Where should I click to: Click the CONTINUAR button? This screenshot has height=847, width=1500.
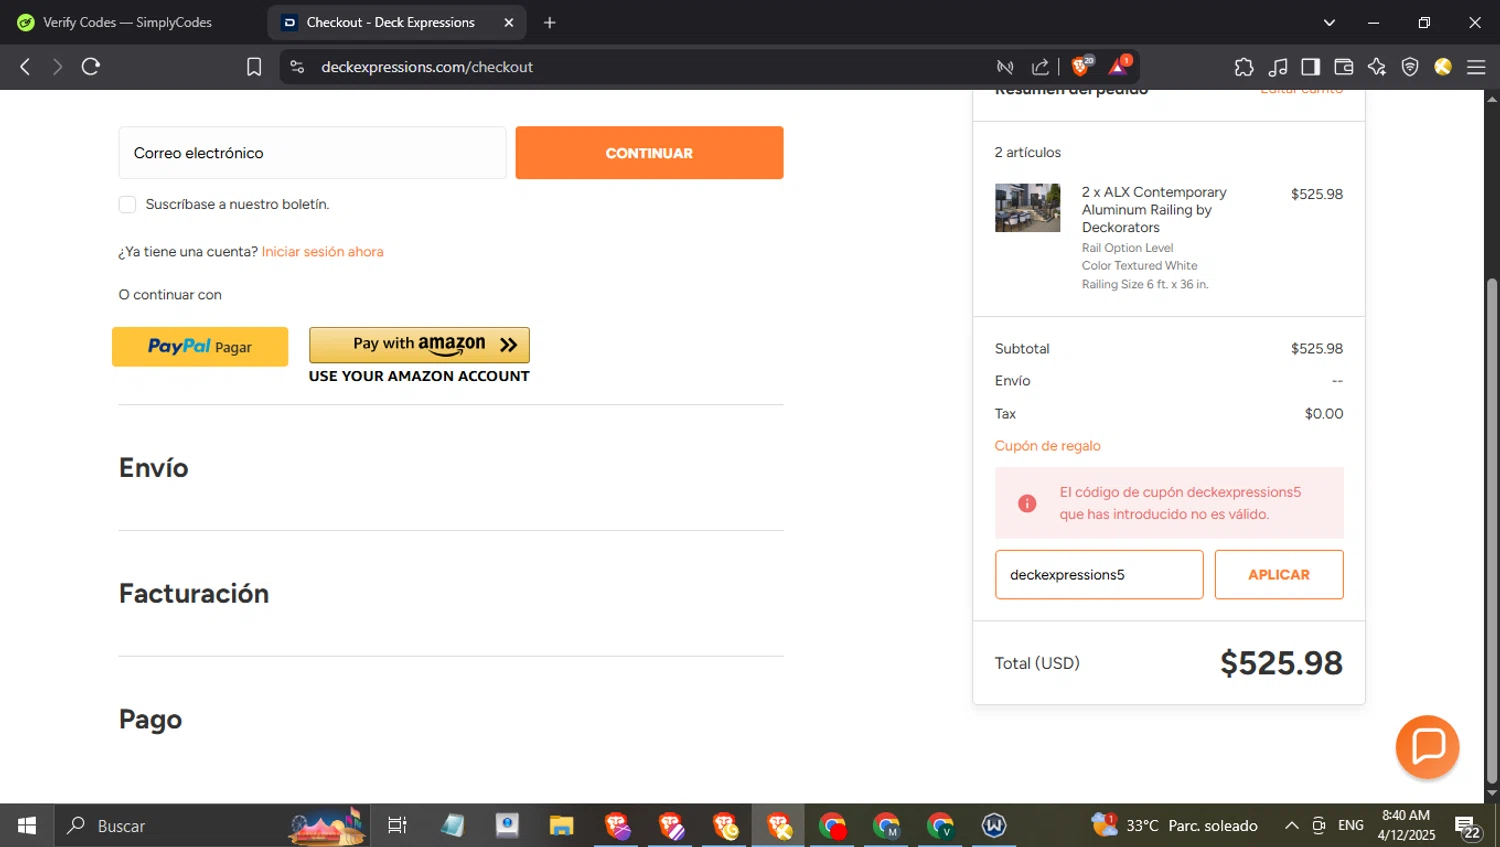click(649, 153)
